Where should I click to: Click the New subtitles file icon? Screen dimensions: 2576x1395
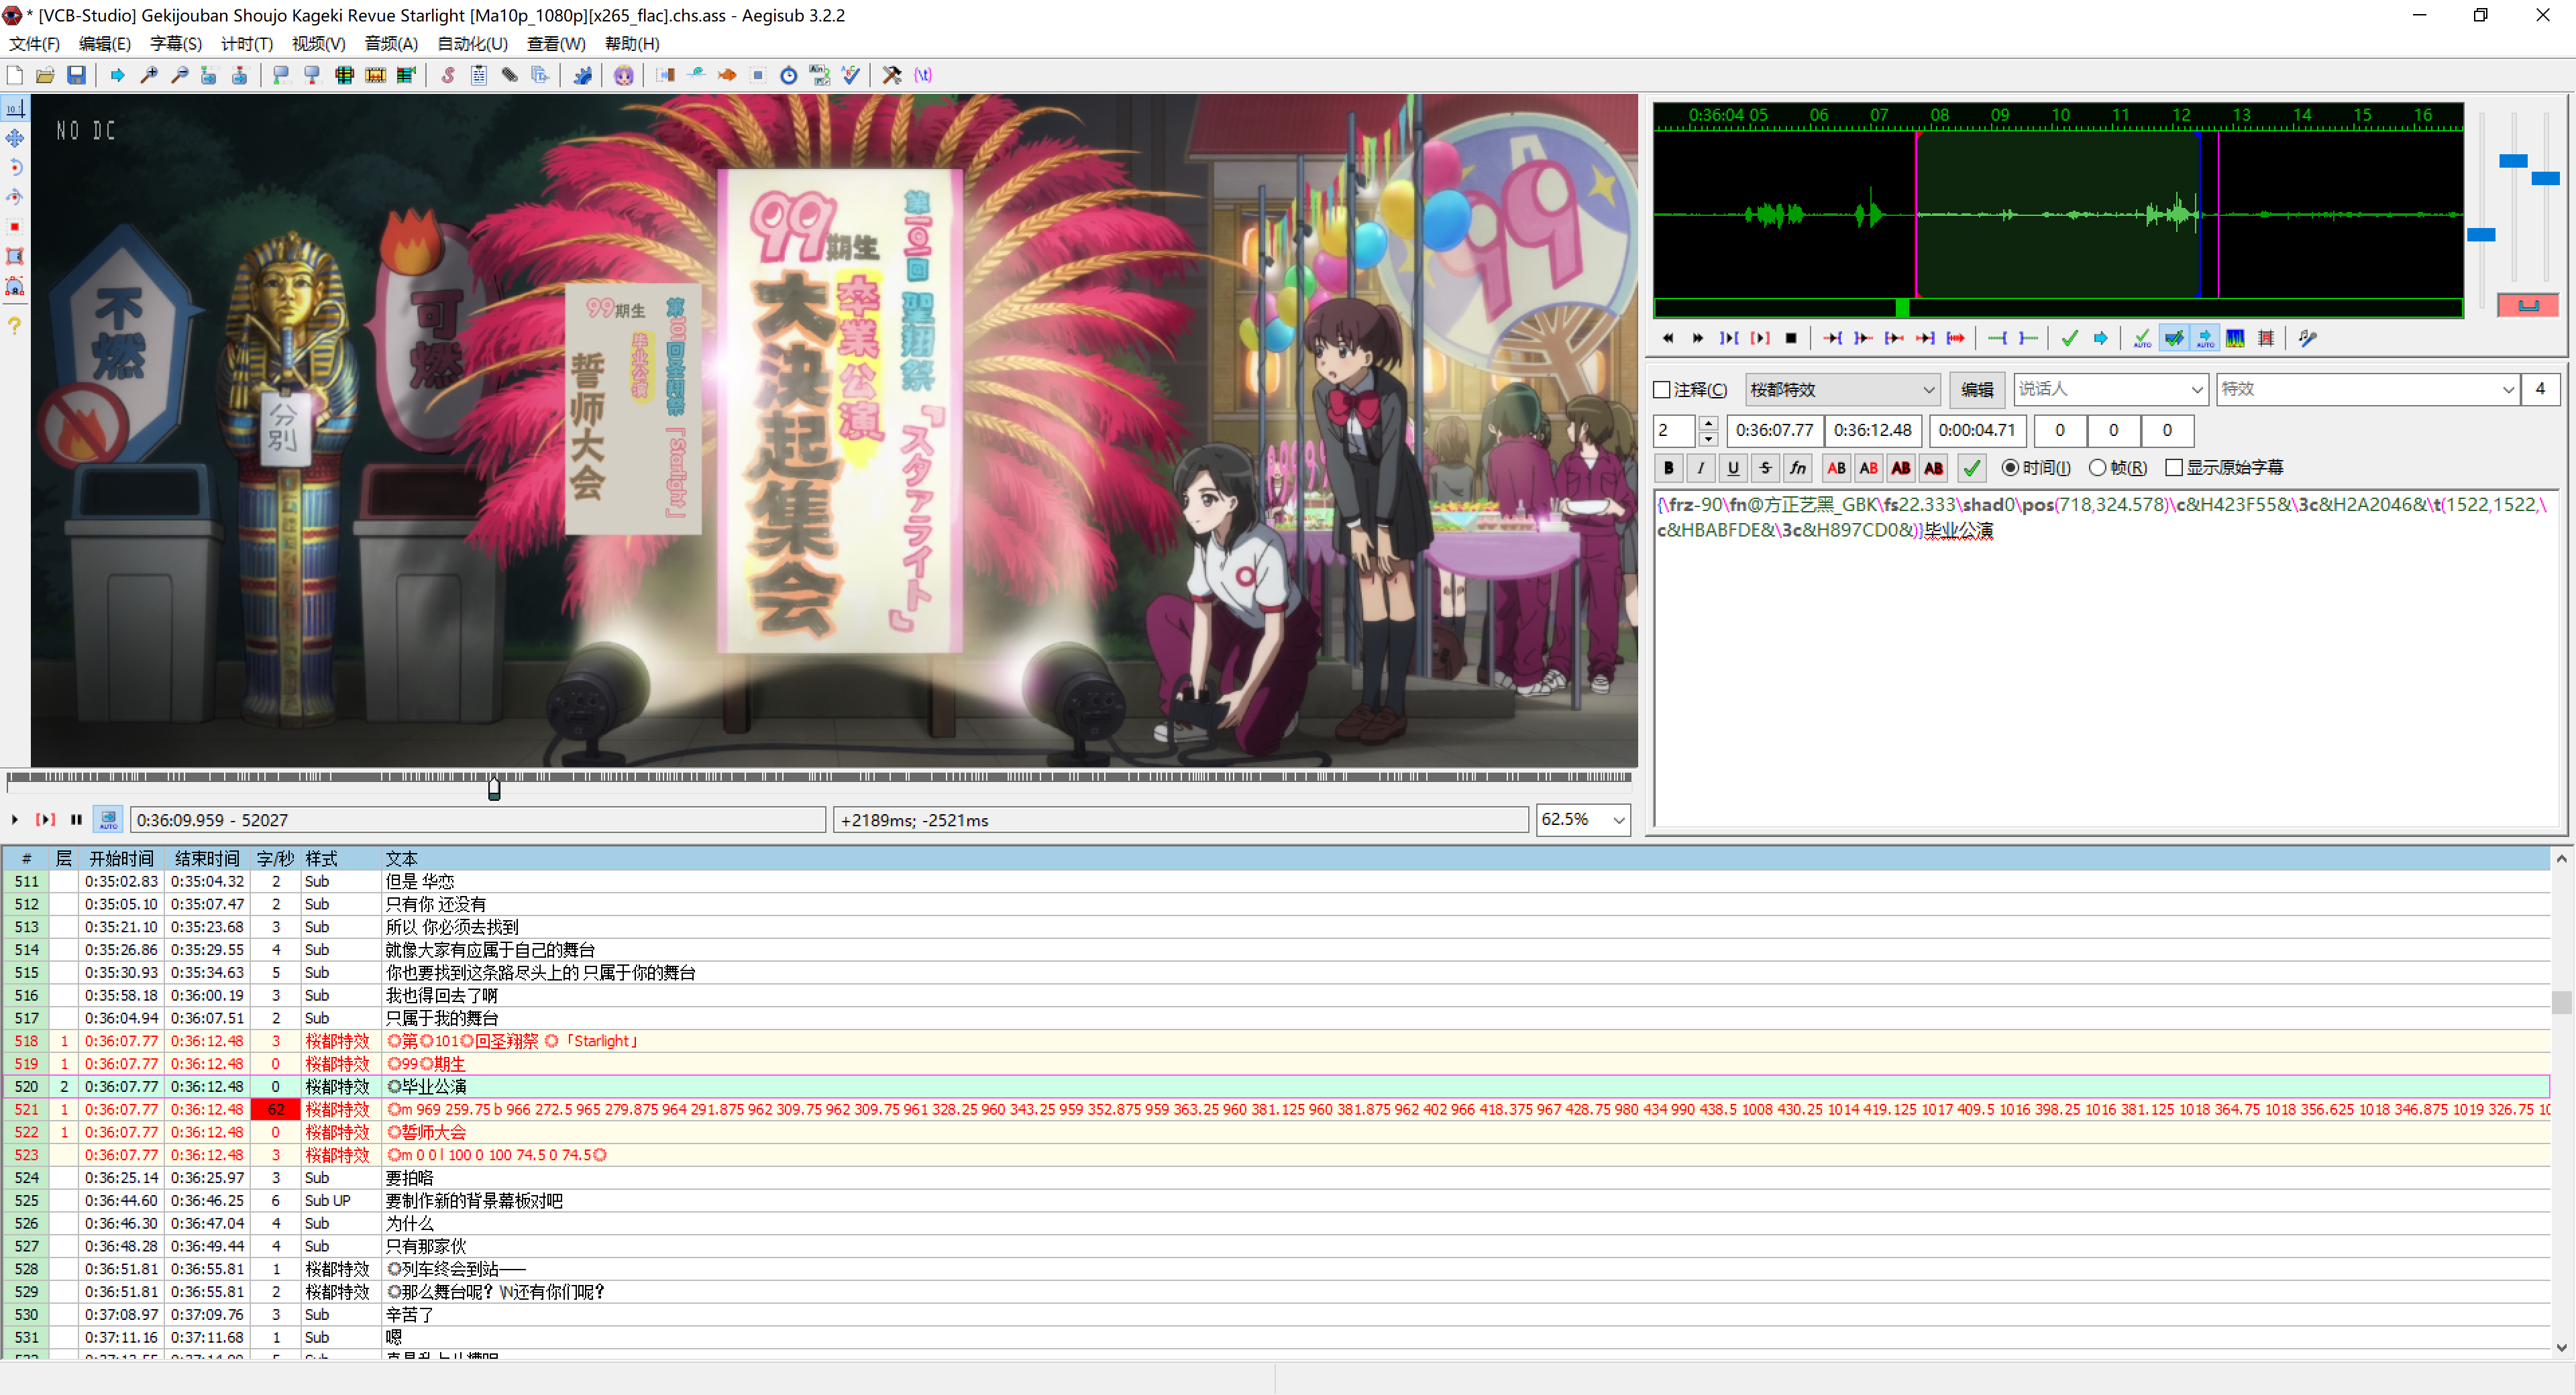click(15, 75)
